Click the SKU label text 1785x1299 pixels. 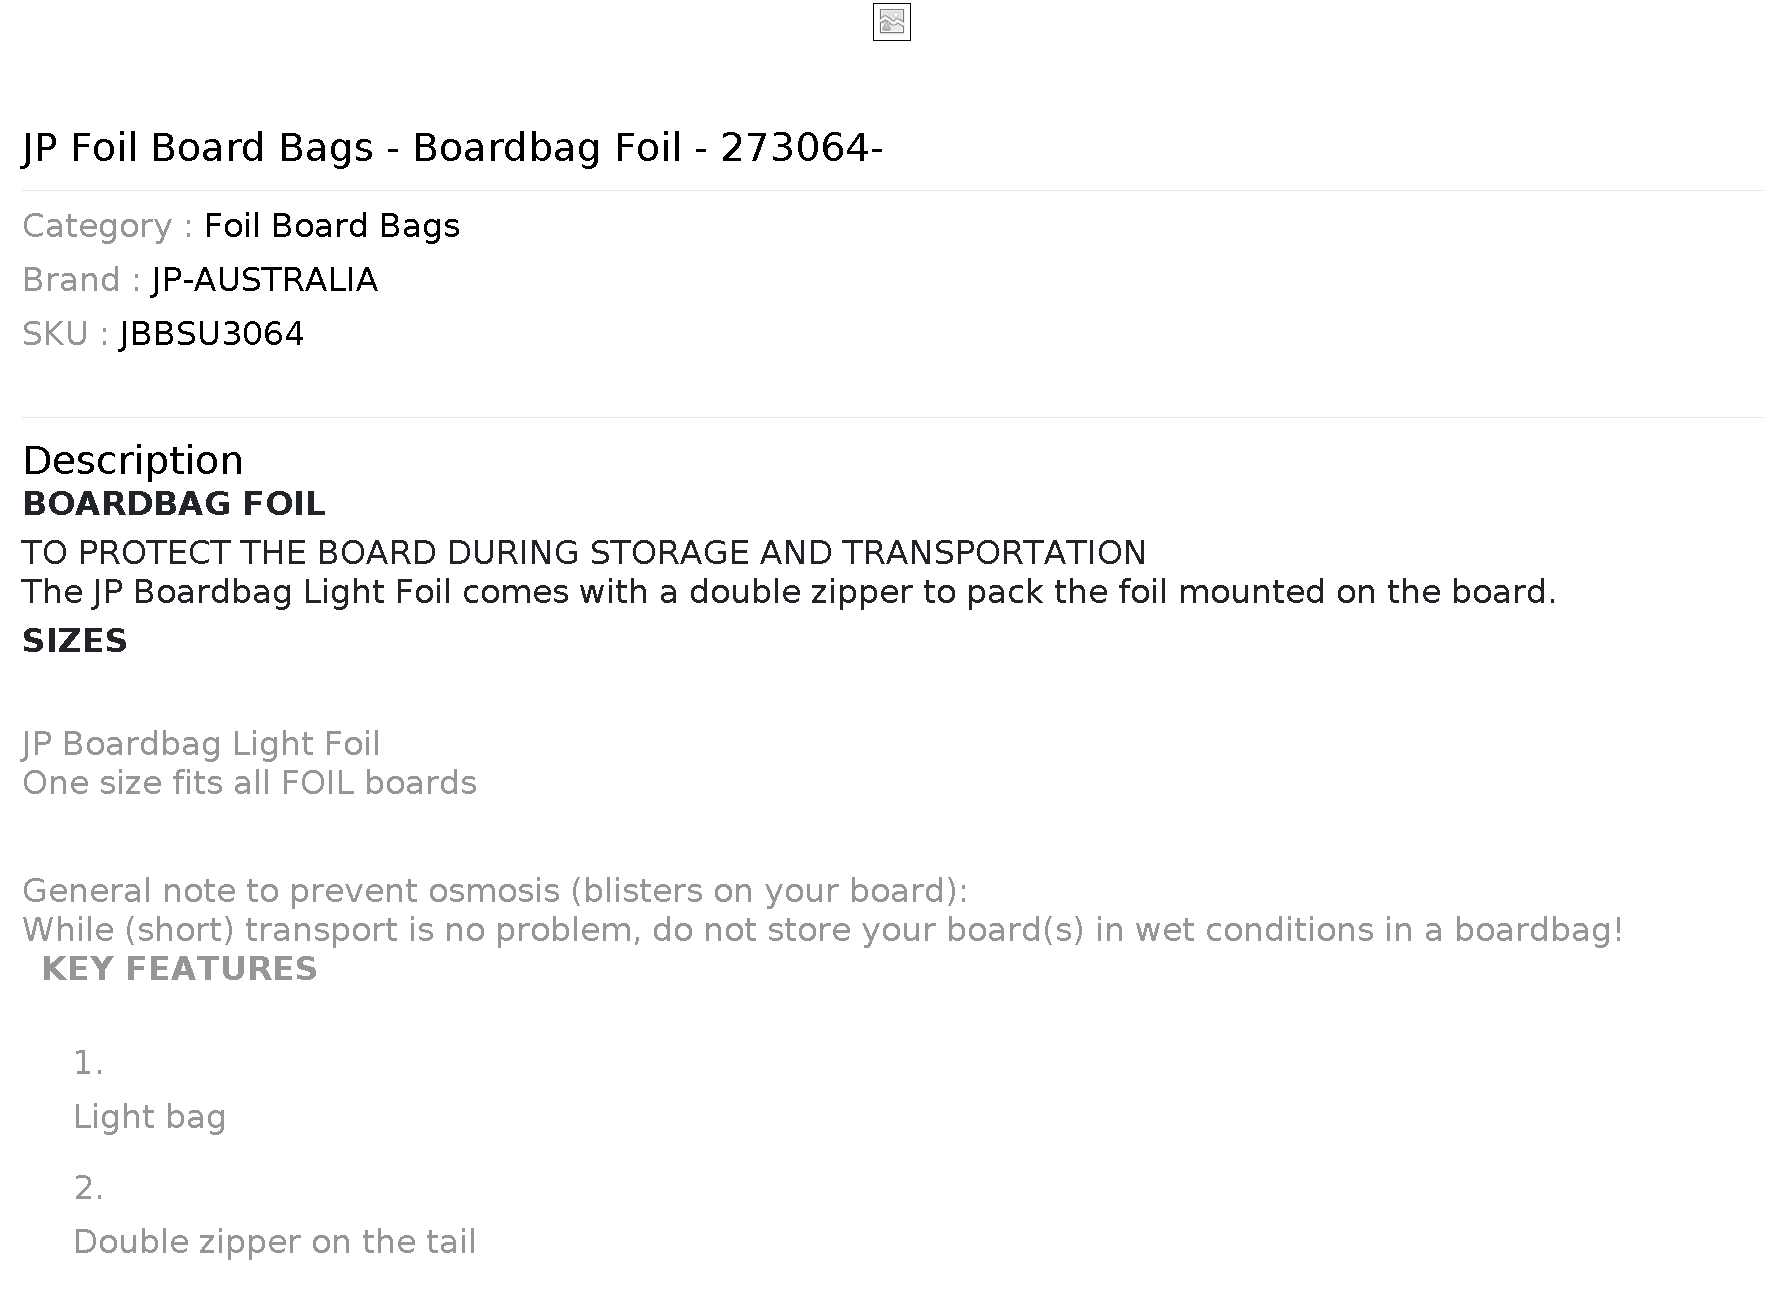[x=66, y=334]
